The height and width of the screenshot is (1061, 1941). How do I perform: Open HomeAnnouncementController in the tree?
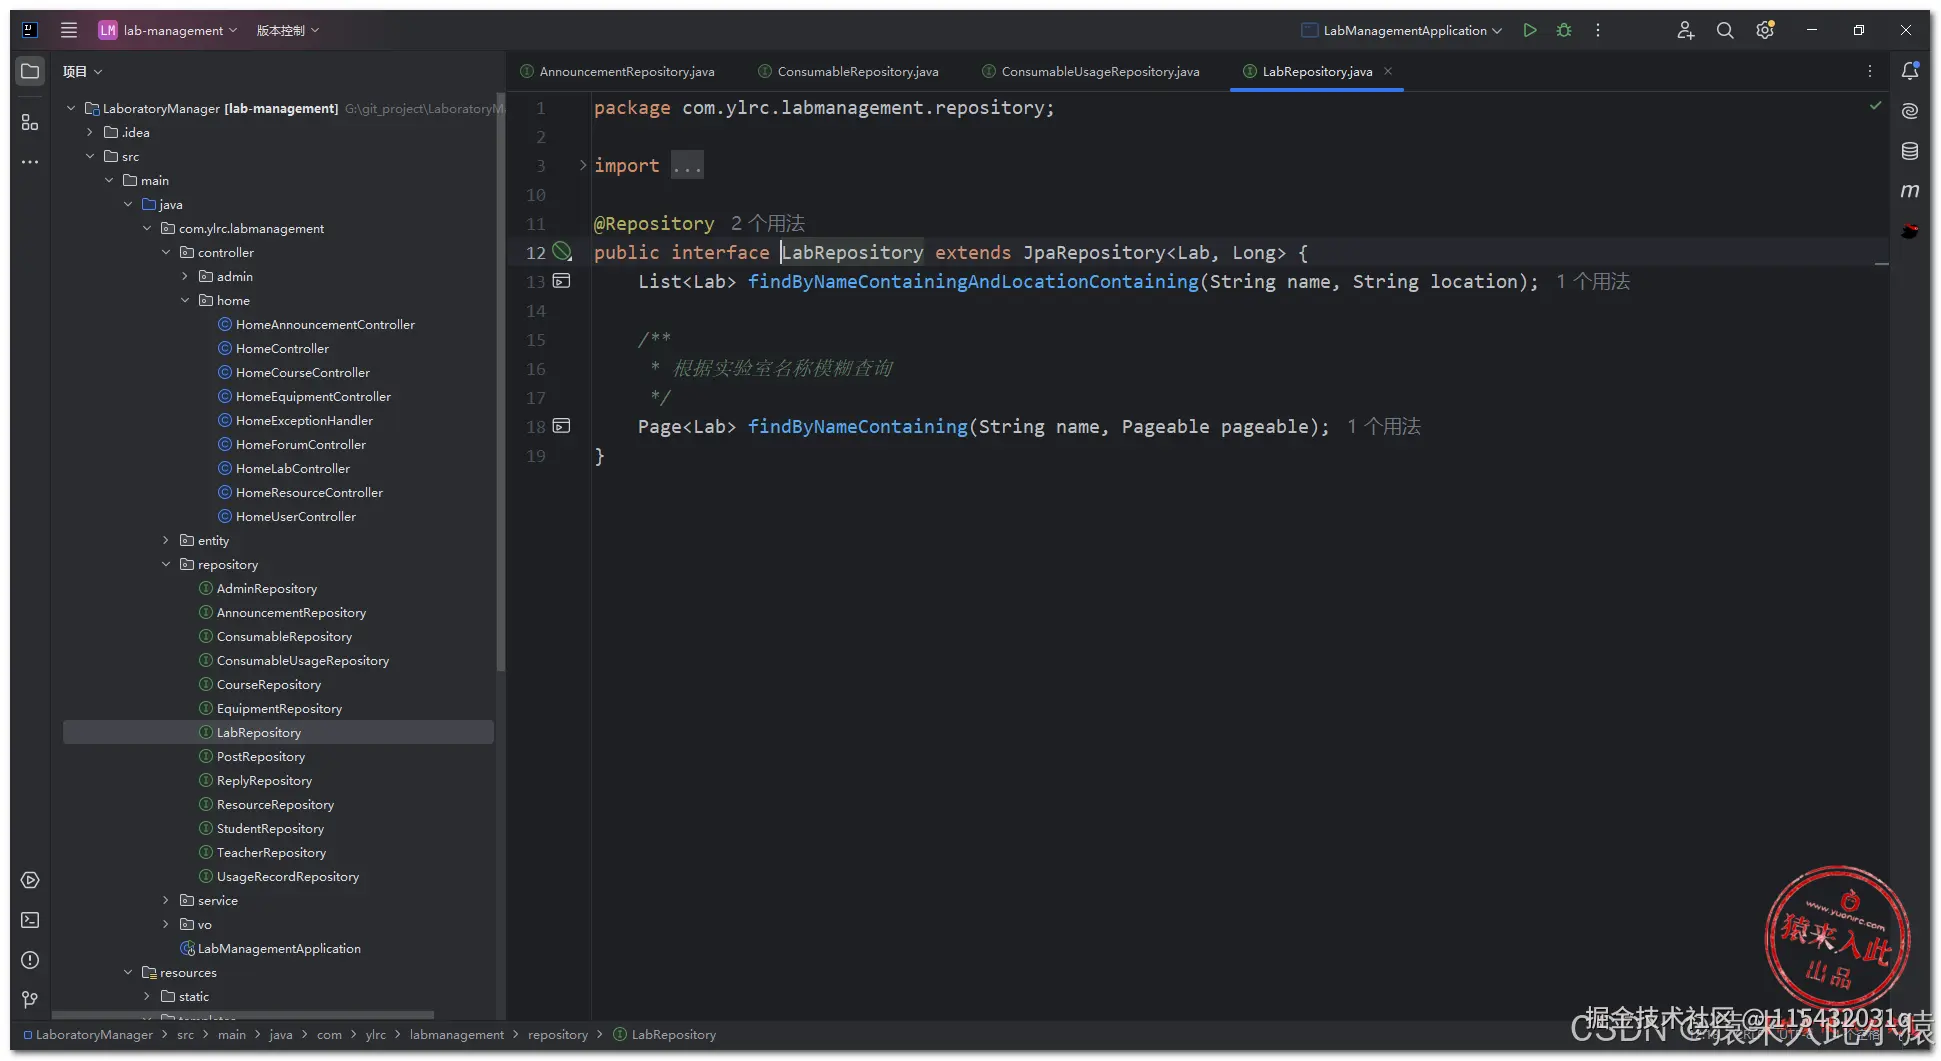(325, 324)
